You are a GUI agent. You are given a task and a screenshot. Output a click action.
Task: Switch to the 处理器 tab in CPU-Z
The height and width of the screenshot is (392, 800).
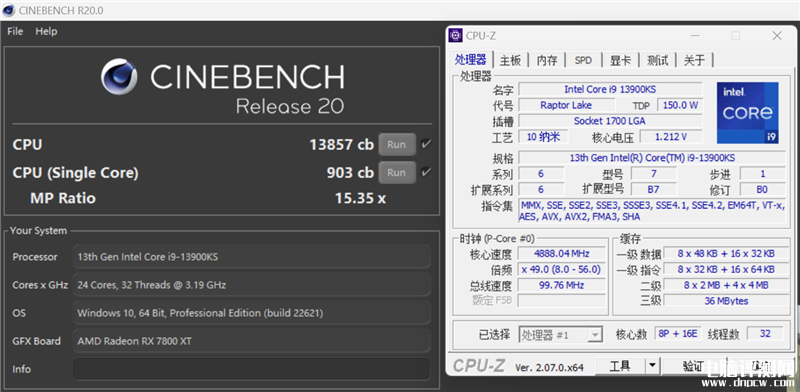[470, 60]
